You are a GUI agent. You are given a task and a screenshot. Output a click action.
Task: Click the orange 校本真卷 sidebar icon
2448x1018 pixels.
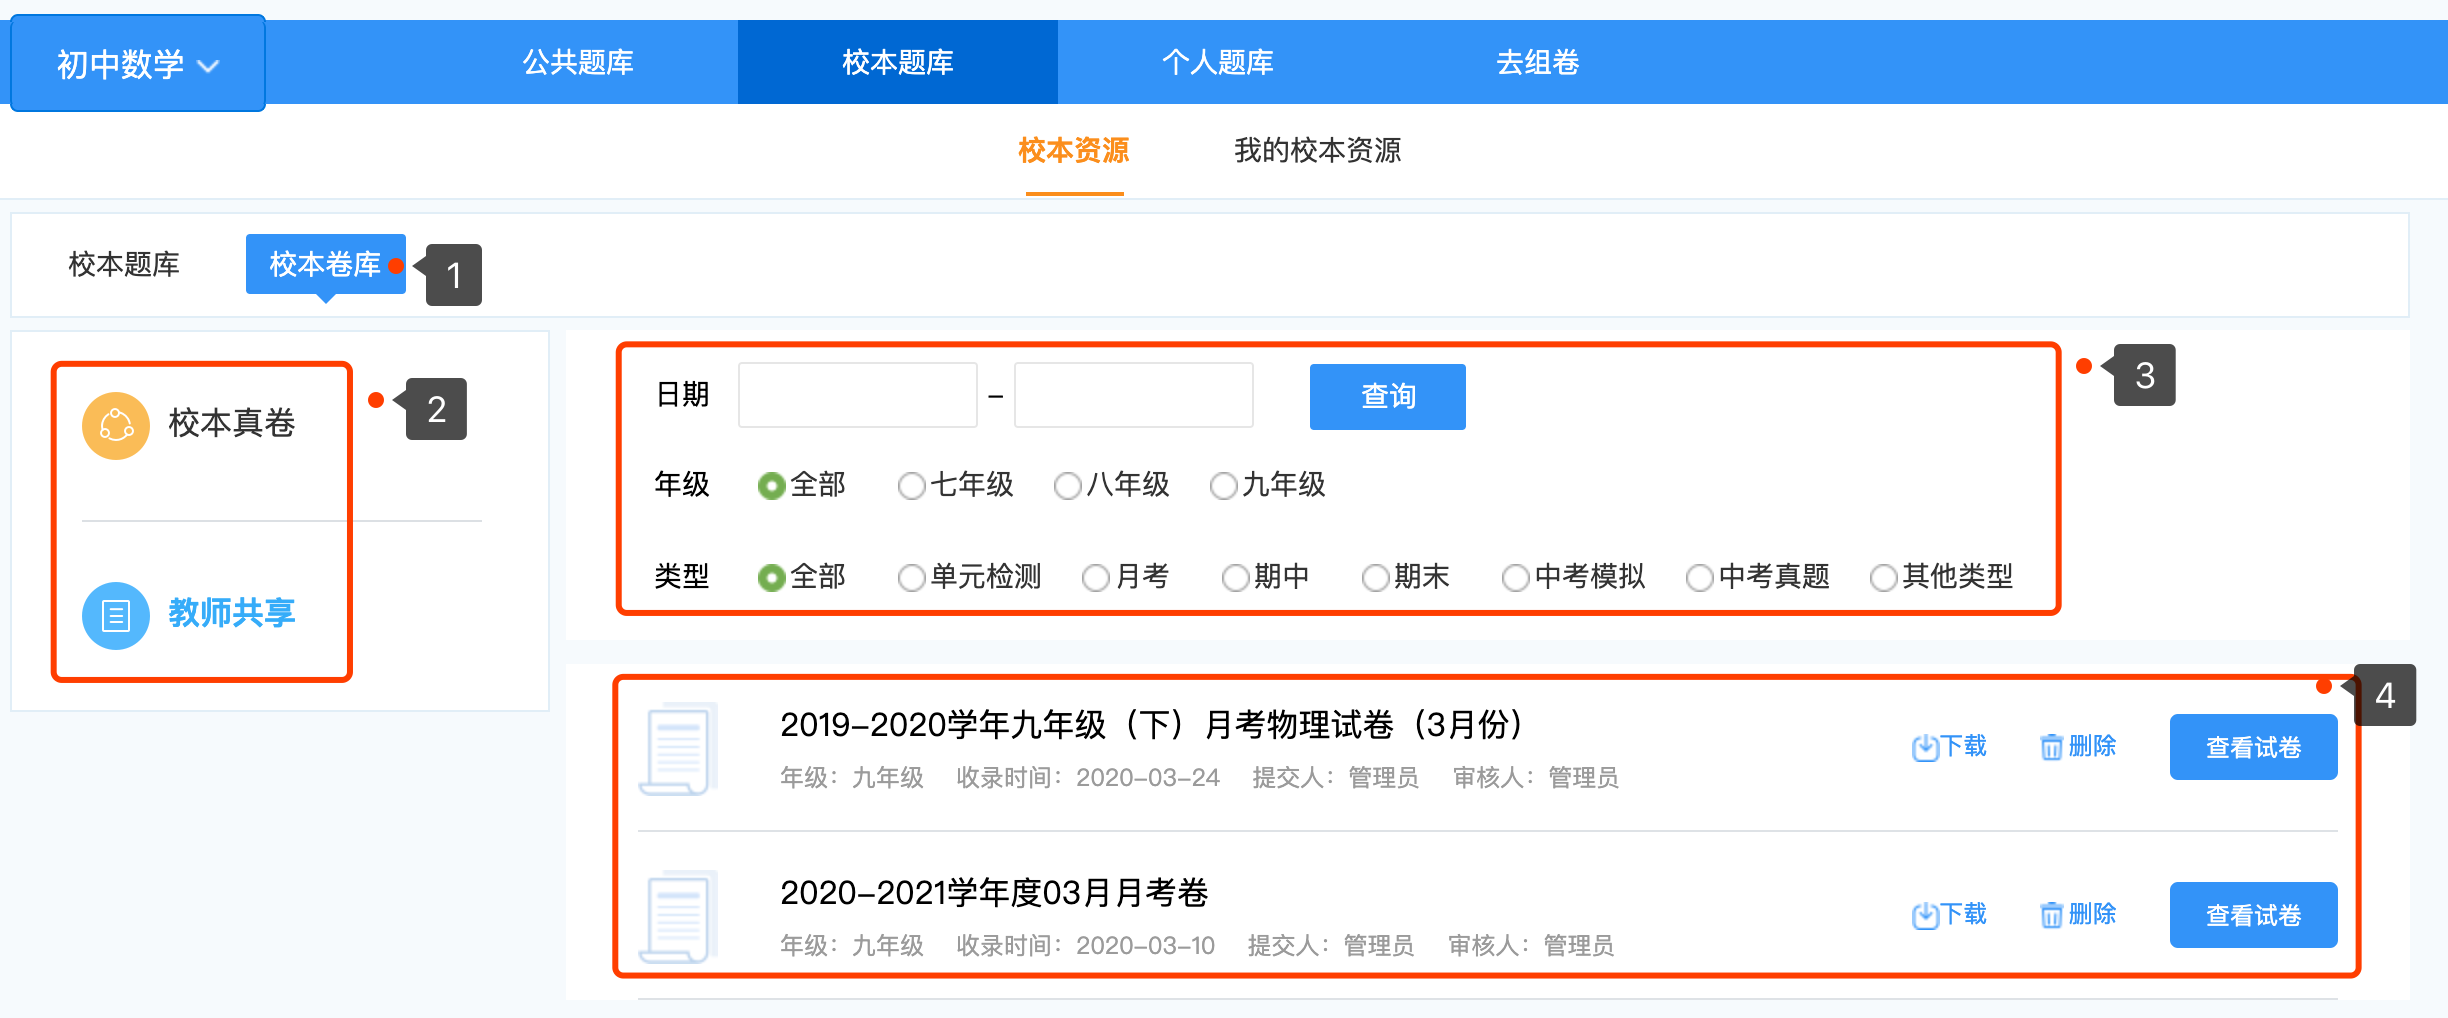coord(116,425)
